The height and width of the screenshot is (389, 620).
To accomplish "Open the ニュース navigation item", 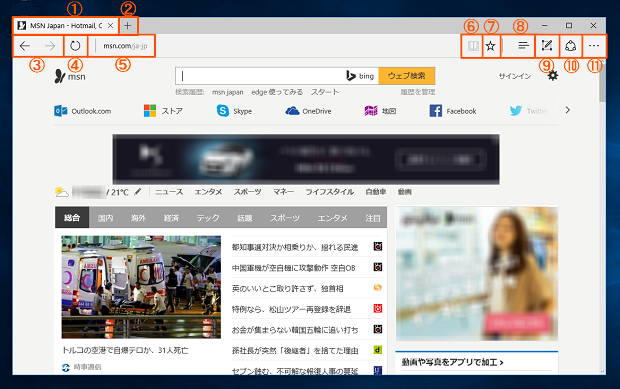I will tap(169, 192).
